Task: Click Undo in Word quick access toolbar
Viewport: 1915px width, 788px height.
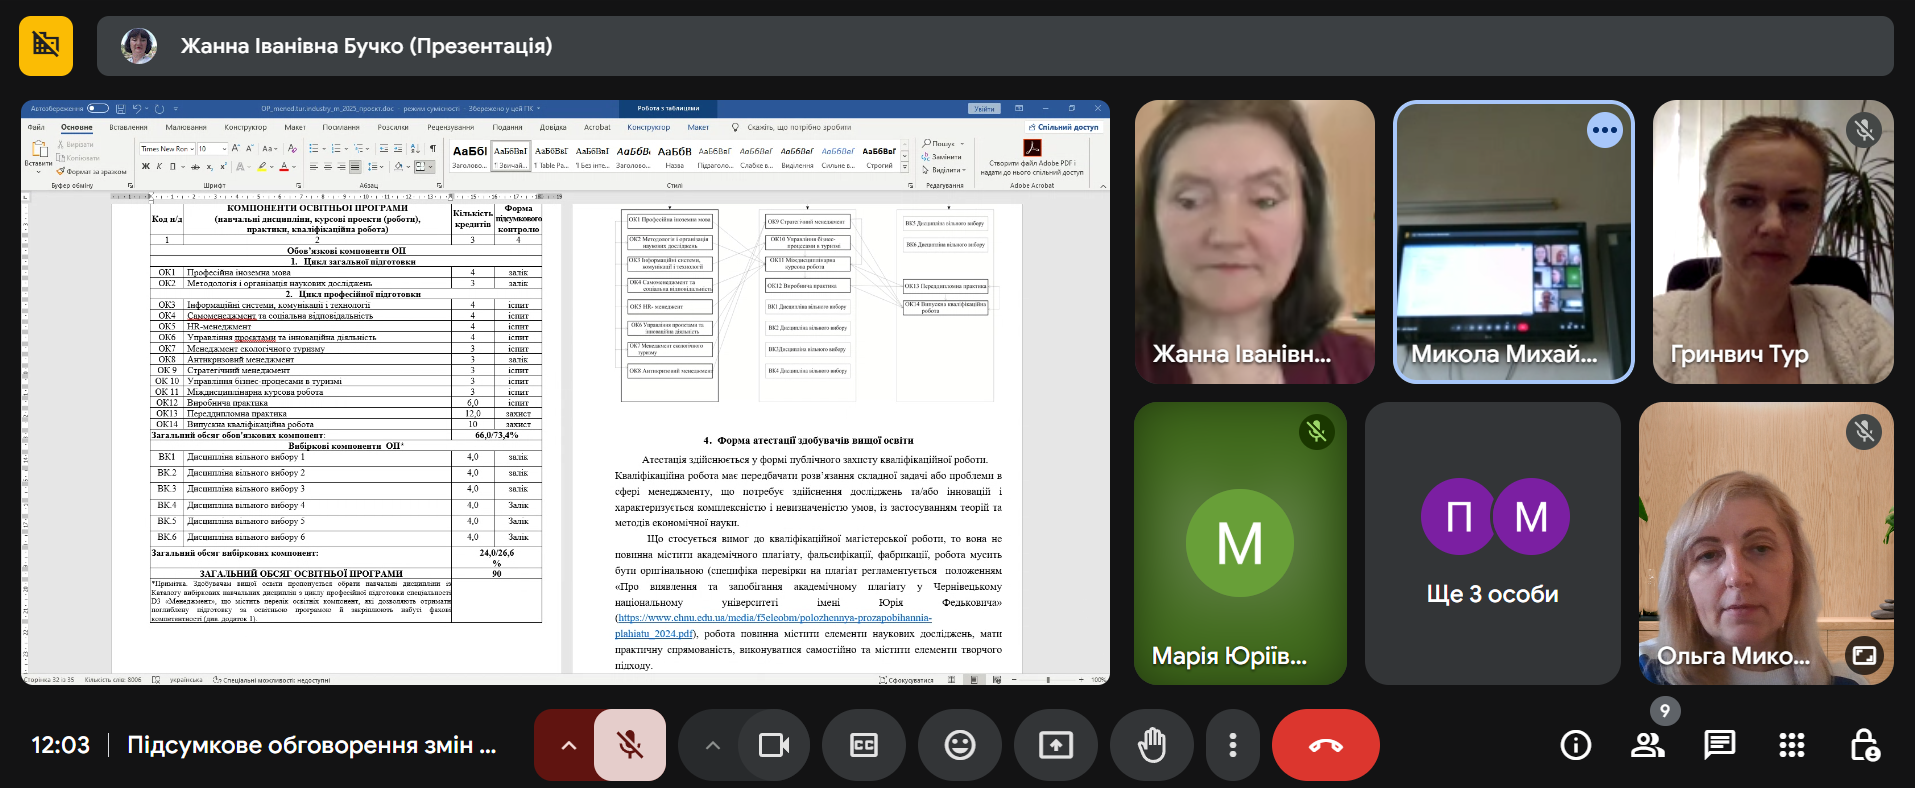Action: tap(137, 108)
